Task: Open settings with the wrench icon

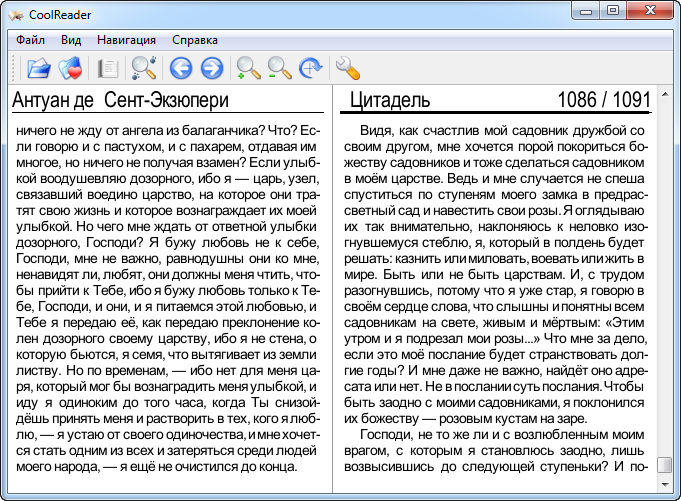Action: (x=347, y=68)
